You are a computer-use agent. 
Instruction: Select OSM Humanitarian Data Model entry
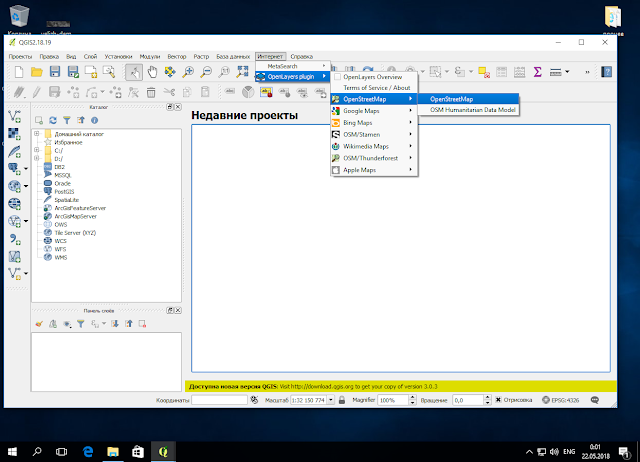(x=469, y=110)
